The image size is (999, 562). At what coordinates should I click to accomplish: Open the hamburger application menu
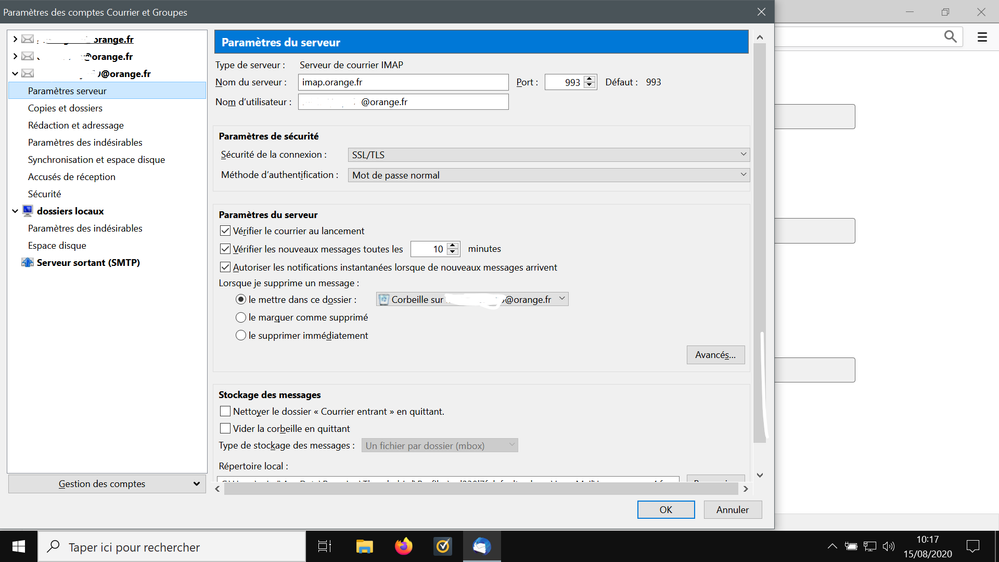[x=982, y=37]
